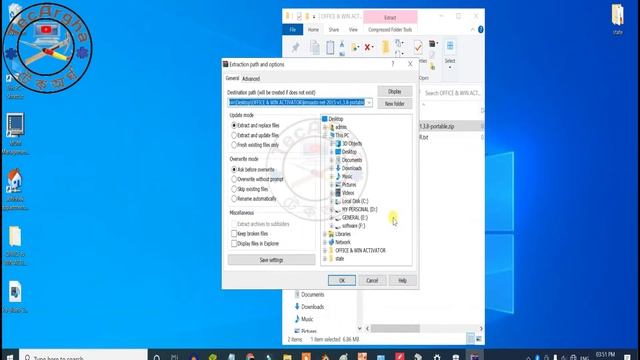640x360 pixels.
Task: Expand MY PERSONAL (D:) drive node
Action: pos(332,209)
